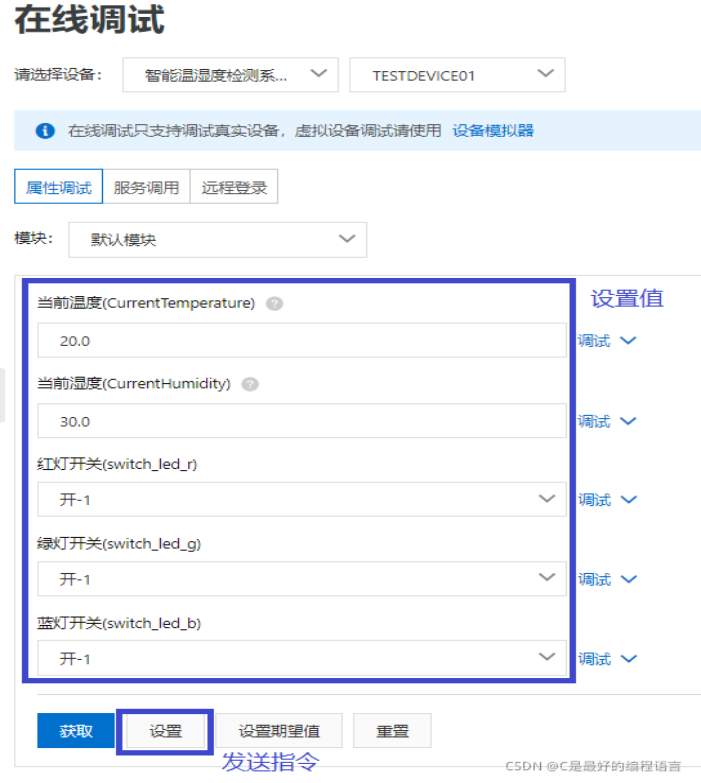The height and width of the screenshot is (783, 701).
Task: Click the 红灯开关(switch_led_r) label text
Action: click(117, 464)
